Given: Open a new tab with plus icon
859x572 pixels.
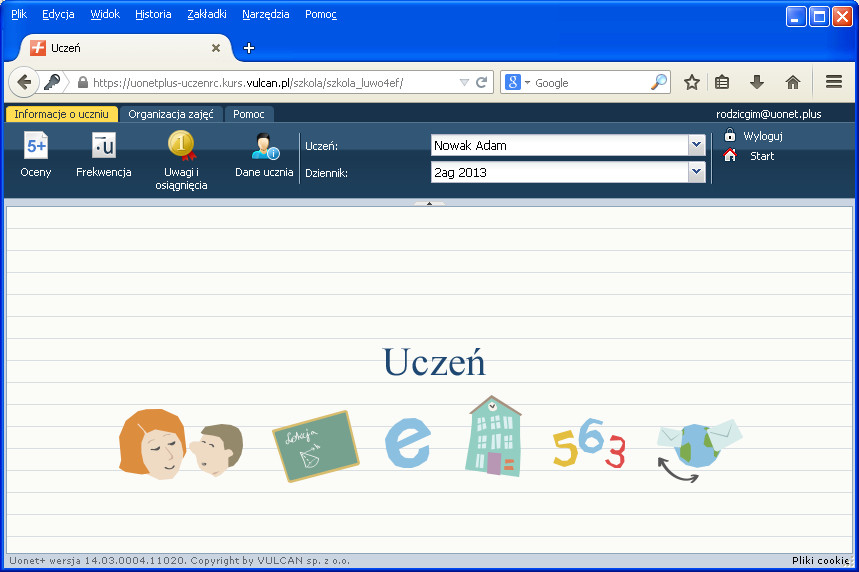Looking at the screenshot, I should 249,48.
